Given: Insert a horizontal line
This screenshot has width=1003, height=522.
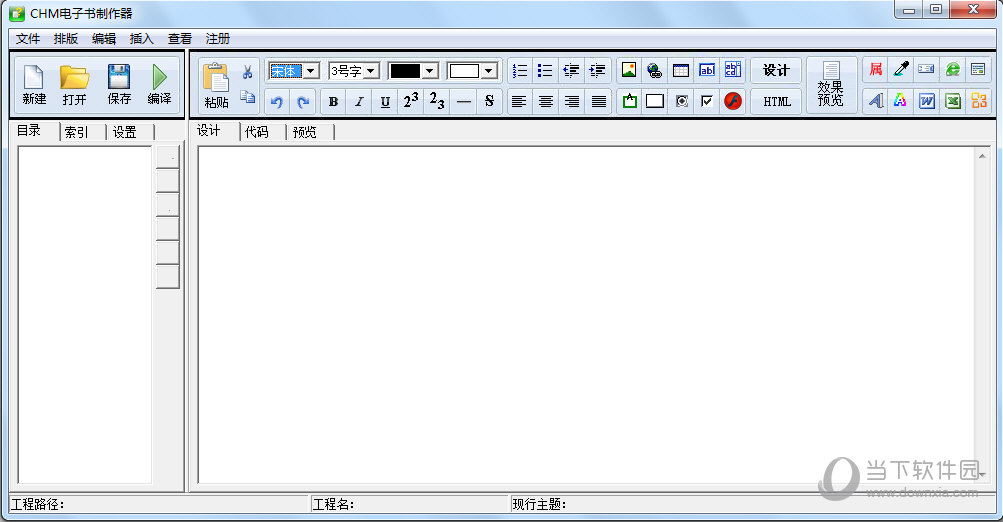Looking at the screenshot, I should pos(464,101).
